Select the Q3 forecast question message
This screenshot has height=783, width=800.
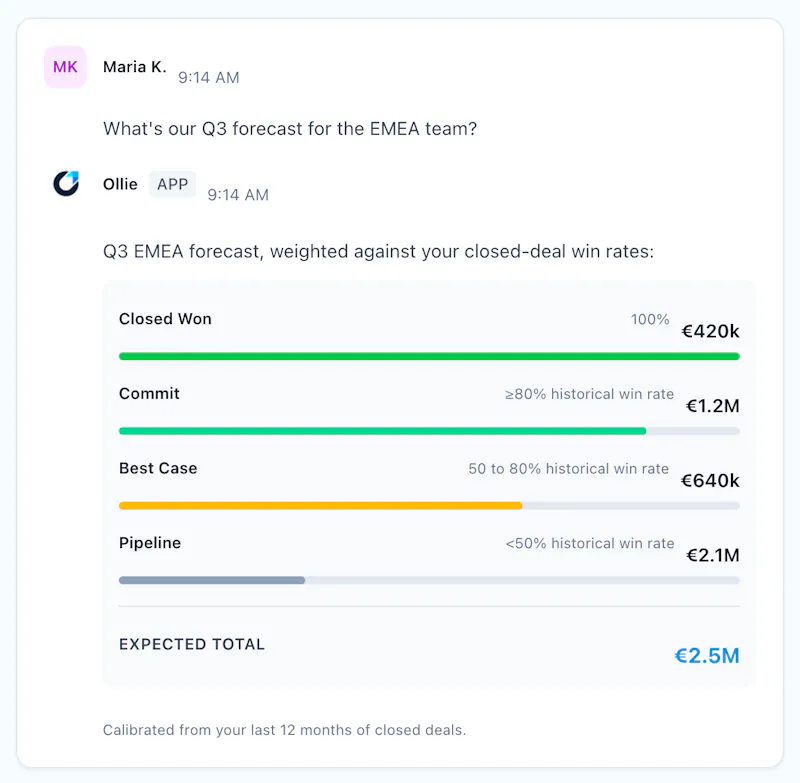[x=290, y=129]
